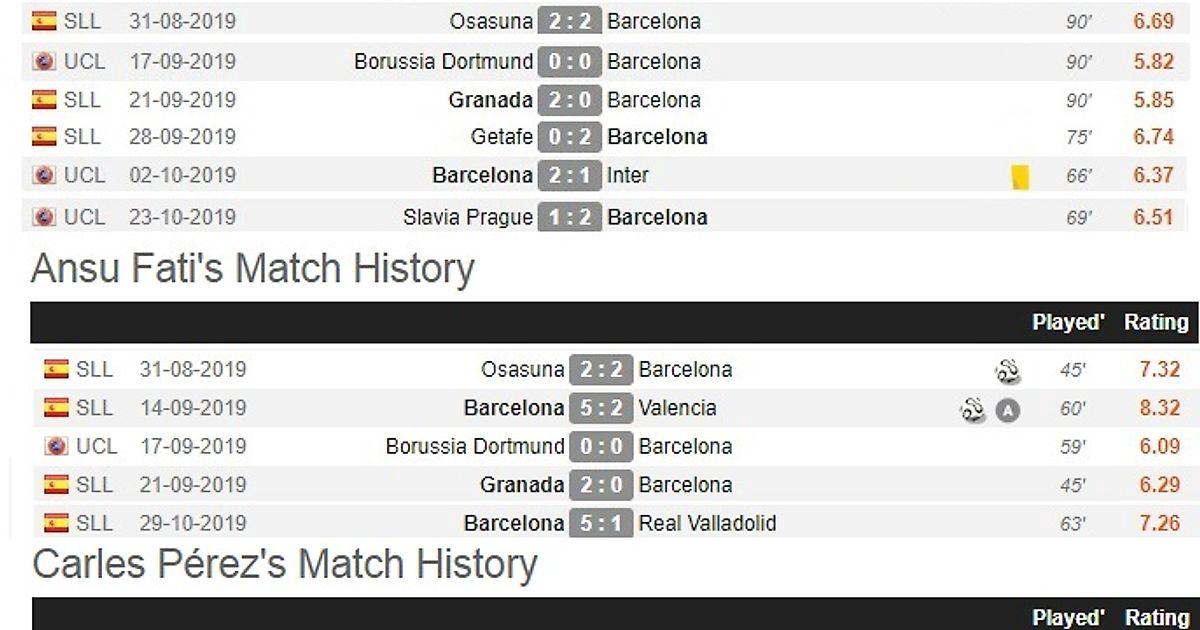Click the Rating column header in Fati's table
Viewport: 1200px width, 630px height.
(1156, 322)
